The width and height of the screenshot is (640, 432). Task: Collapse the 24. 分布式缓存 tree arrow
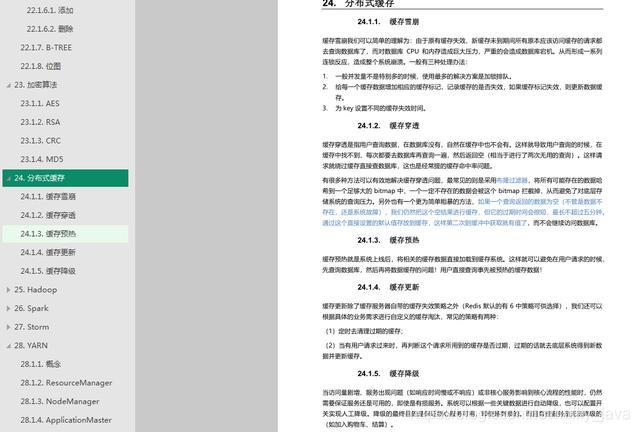[9, 178]
